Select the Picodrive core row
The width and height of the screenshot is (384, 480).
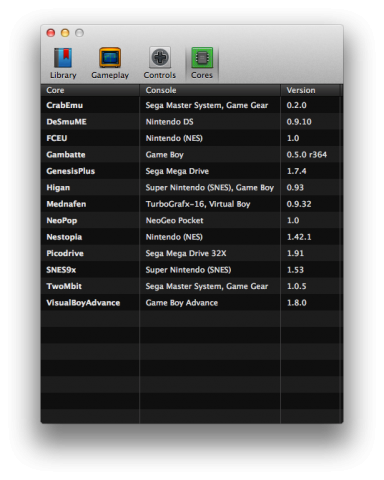[x=192, y=253]
